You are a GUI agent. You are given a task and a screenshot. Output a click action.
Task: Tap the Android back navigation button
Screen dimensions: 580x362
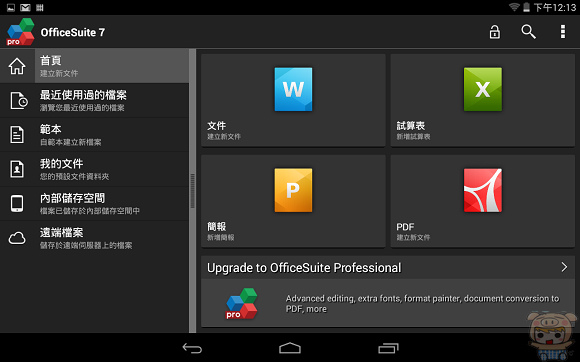(192, 348)
